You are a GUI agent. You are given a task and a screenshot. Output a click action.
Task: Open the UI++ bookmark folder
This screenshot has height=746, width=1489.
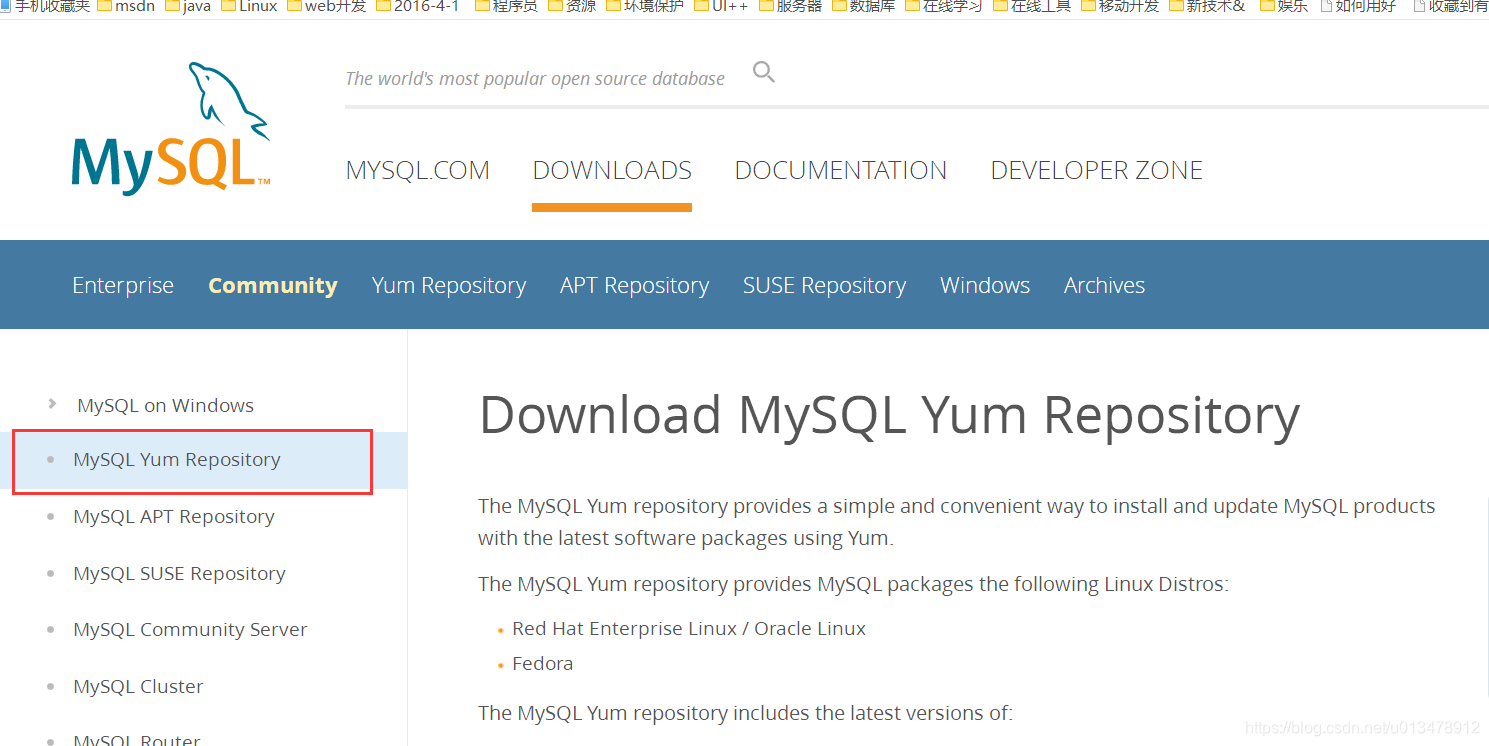pos(721,6)
